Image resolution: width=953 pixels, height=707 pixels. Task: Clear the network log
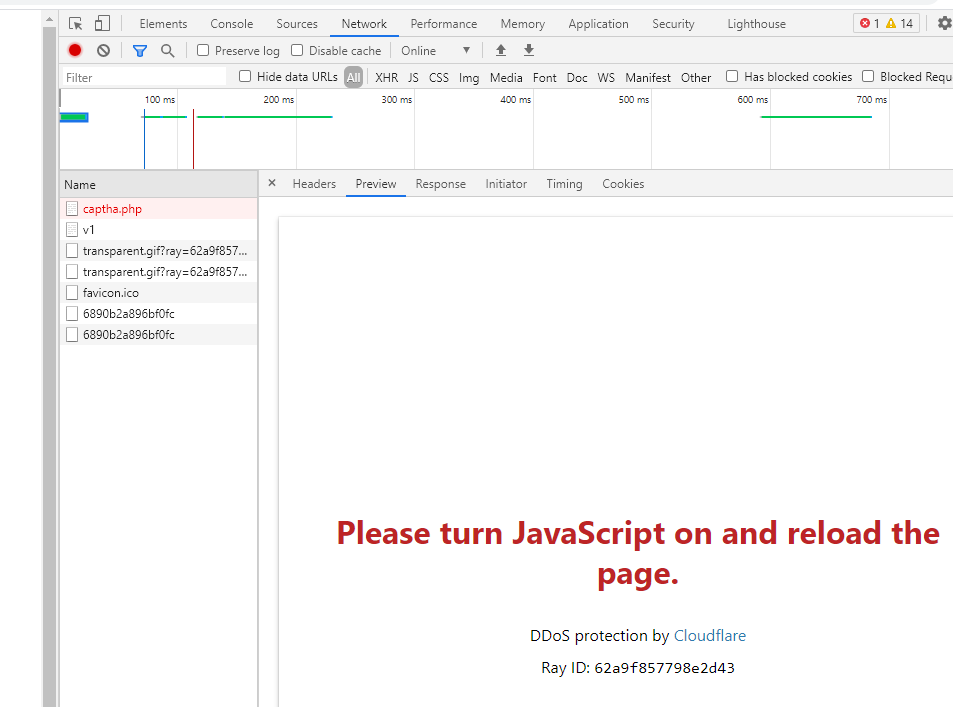click(103, 50)
